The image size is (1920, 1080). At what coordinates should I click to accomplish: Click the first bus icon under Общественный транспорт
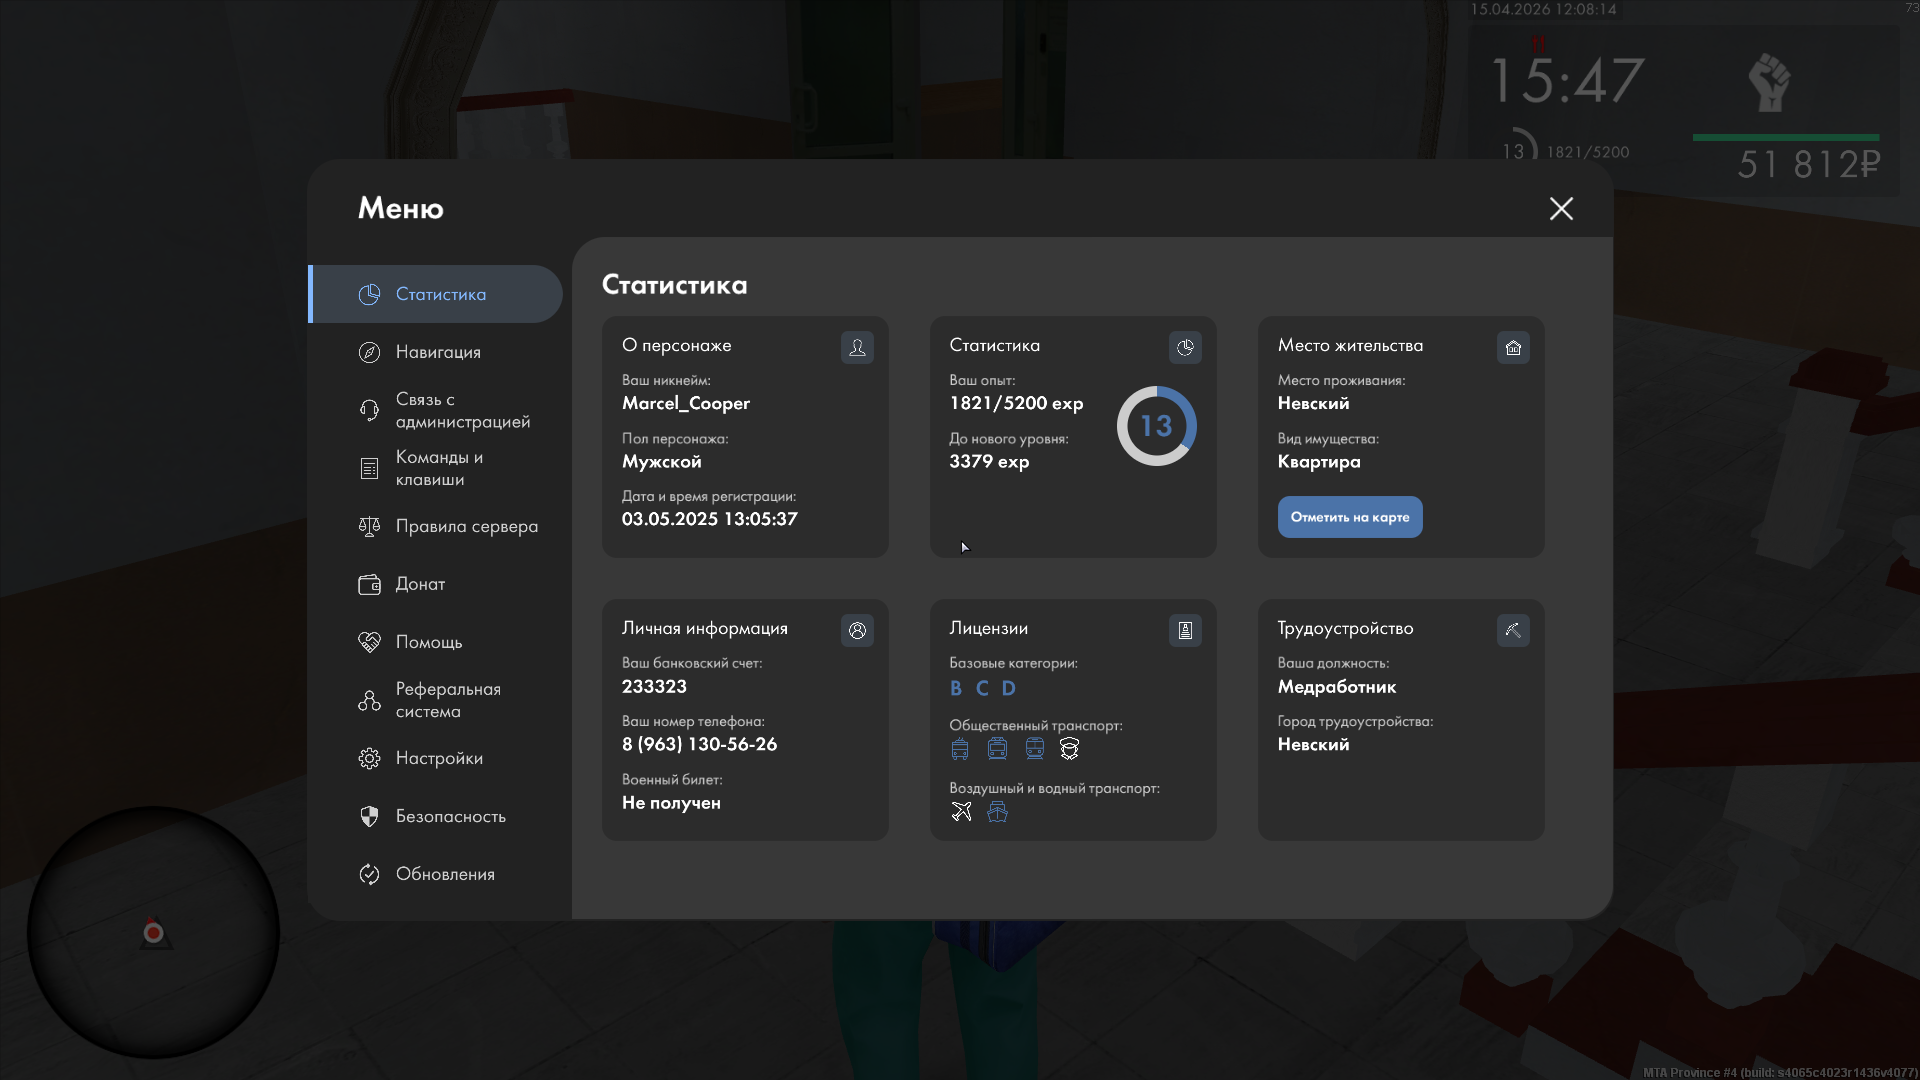click(960, 749)
